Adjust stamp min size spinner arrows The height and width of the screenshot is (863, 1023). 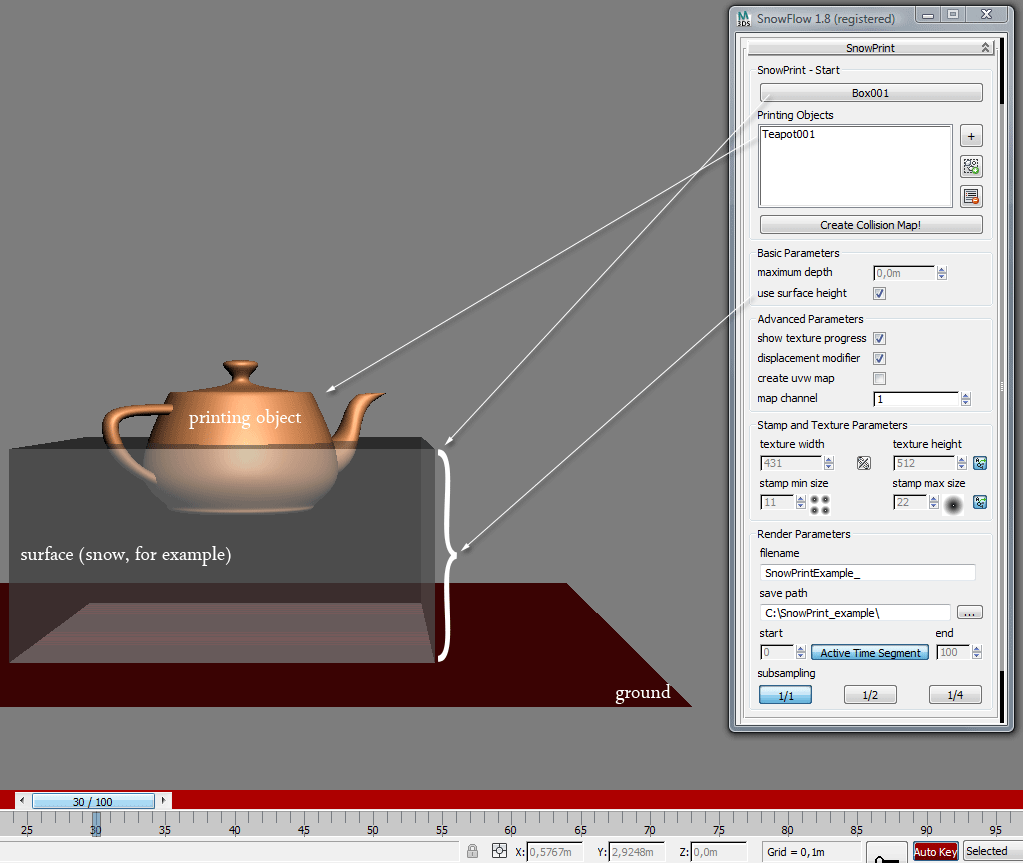(x=801, y=502)
